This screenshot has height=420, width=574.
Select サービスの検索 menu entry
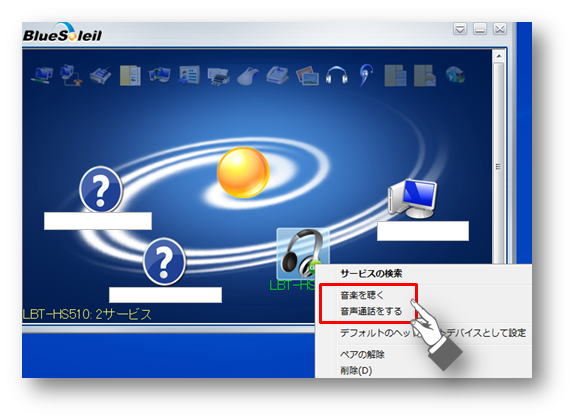[x=371, y=273]
